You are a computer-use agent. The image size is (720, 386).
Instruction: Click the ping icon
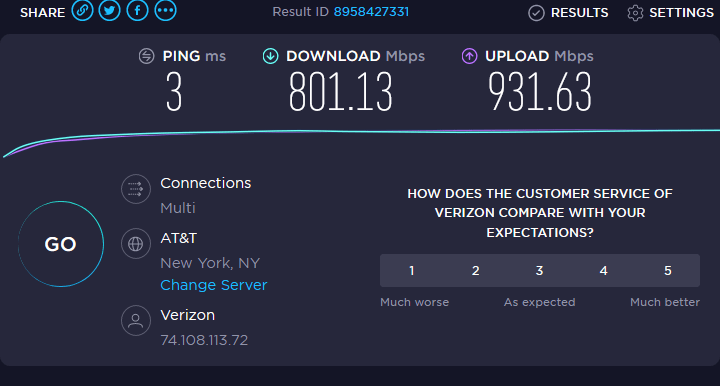(146, 56)
